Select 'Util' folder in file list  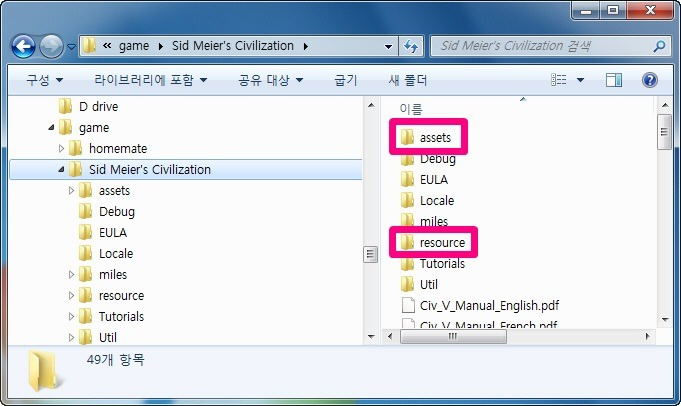pos(429,284)
